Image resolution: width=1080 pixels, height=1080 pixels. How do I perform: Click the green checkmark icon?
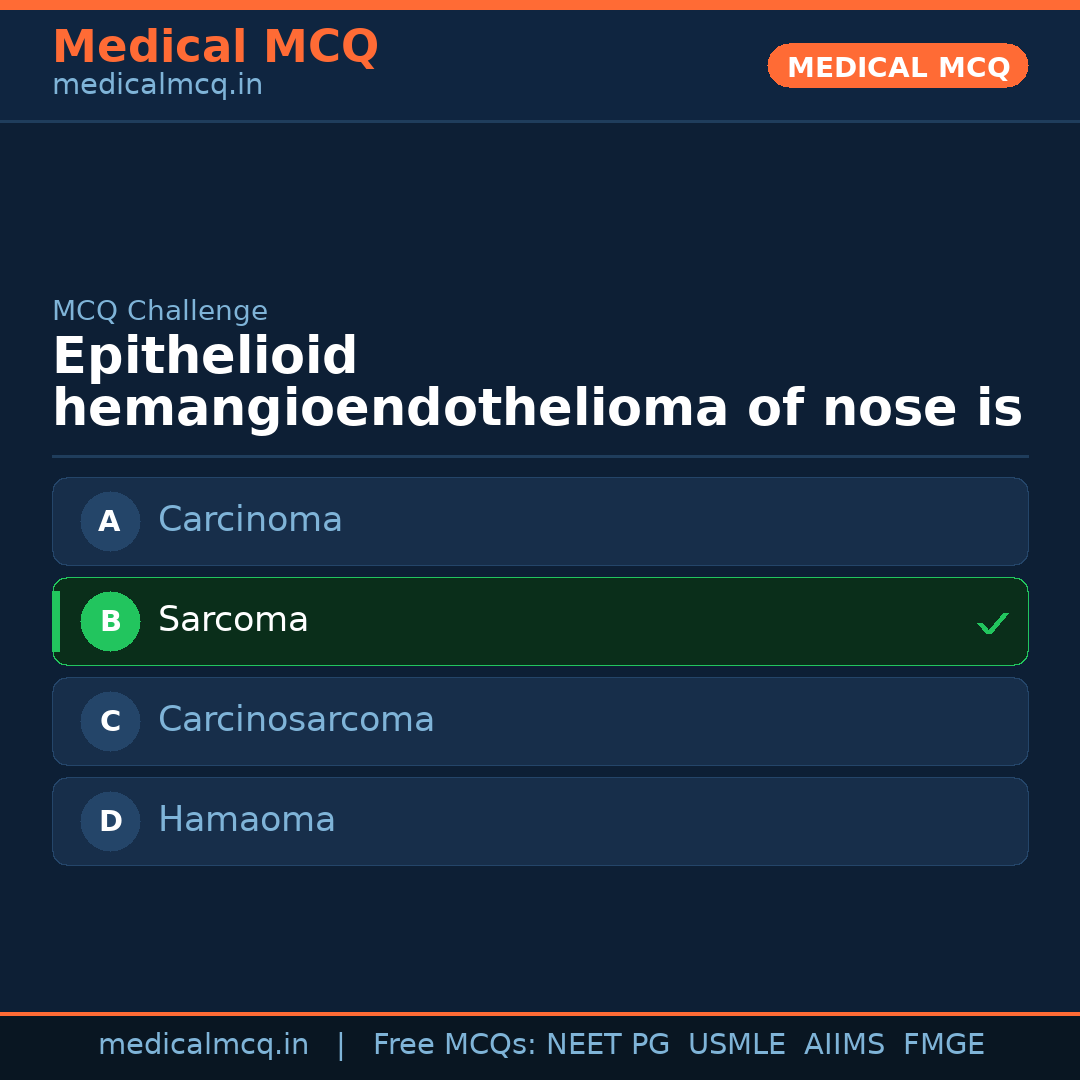[992, 624]
